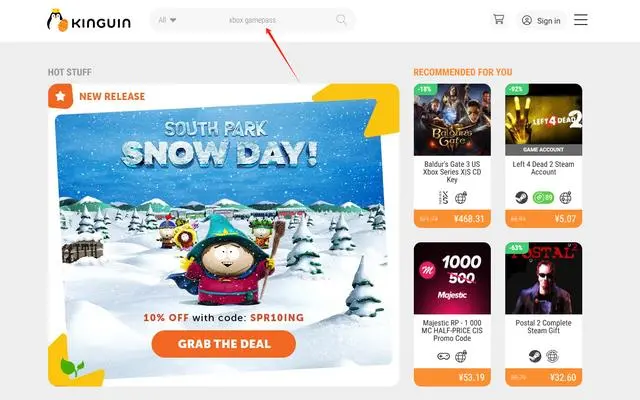Click gamepad icon on Majestic RP card
The height and width of the screenshot is (400, 640).
[x=443, y=356]
